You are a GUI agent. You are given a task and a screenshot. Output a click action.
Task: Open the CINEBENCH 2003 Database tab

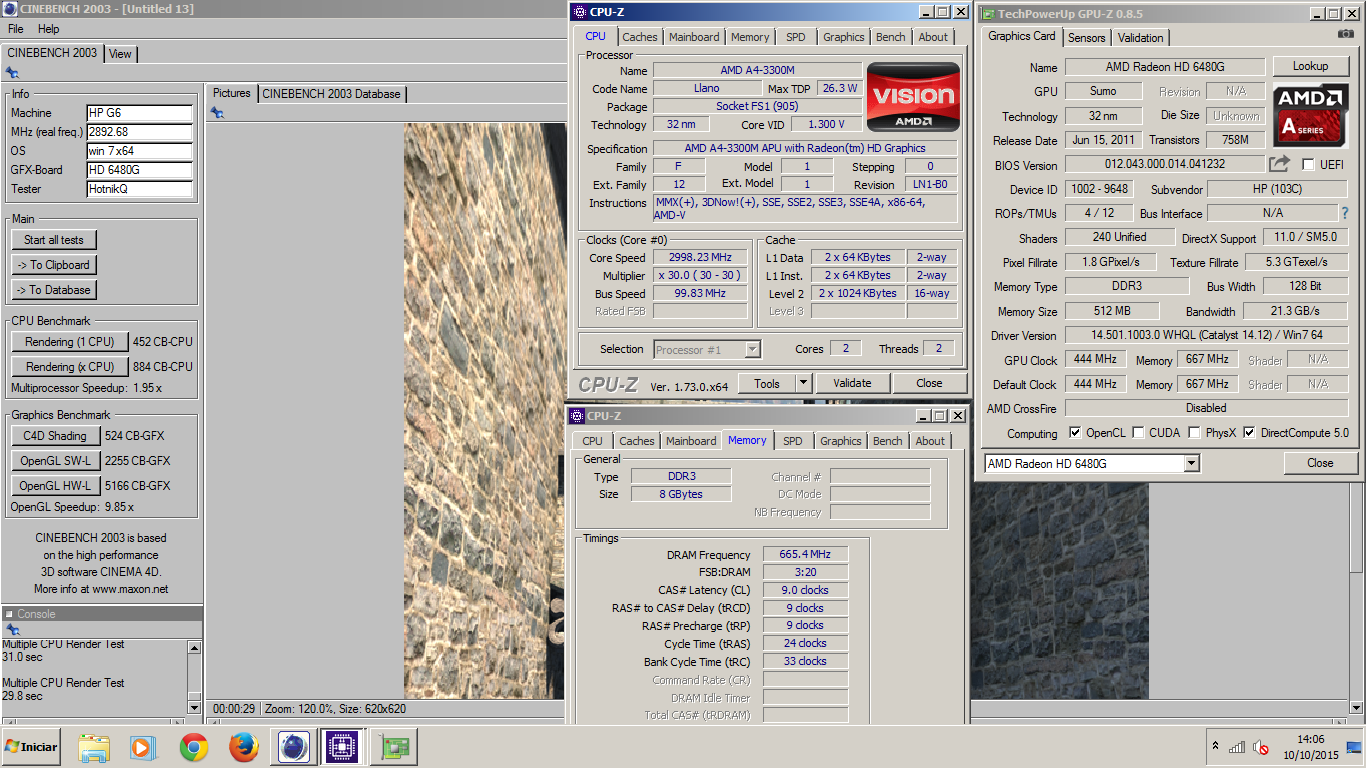coord(331,94)
